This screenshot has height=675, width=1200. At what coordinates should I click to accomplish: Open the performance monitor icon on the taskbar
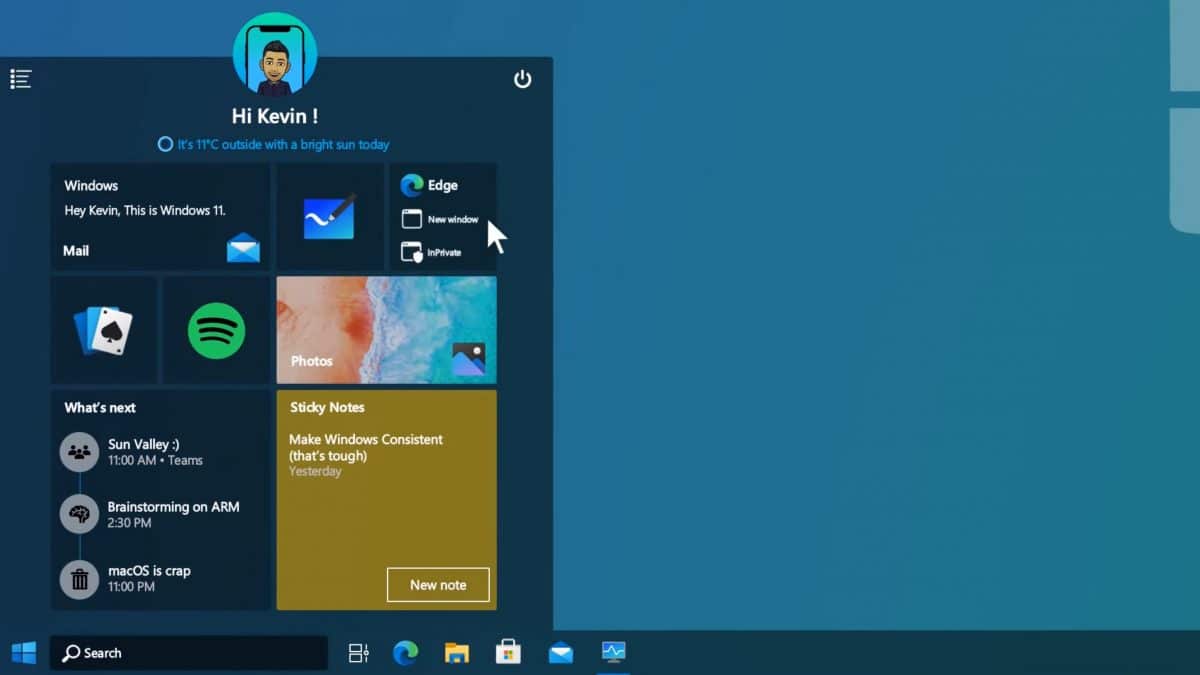coord(612,651)
